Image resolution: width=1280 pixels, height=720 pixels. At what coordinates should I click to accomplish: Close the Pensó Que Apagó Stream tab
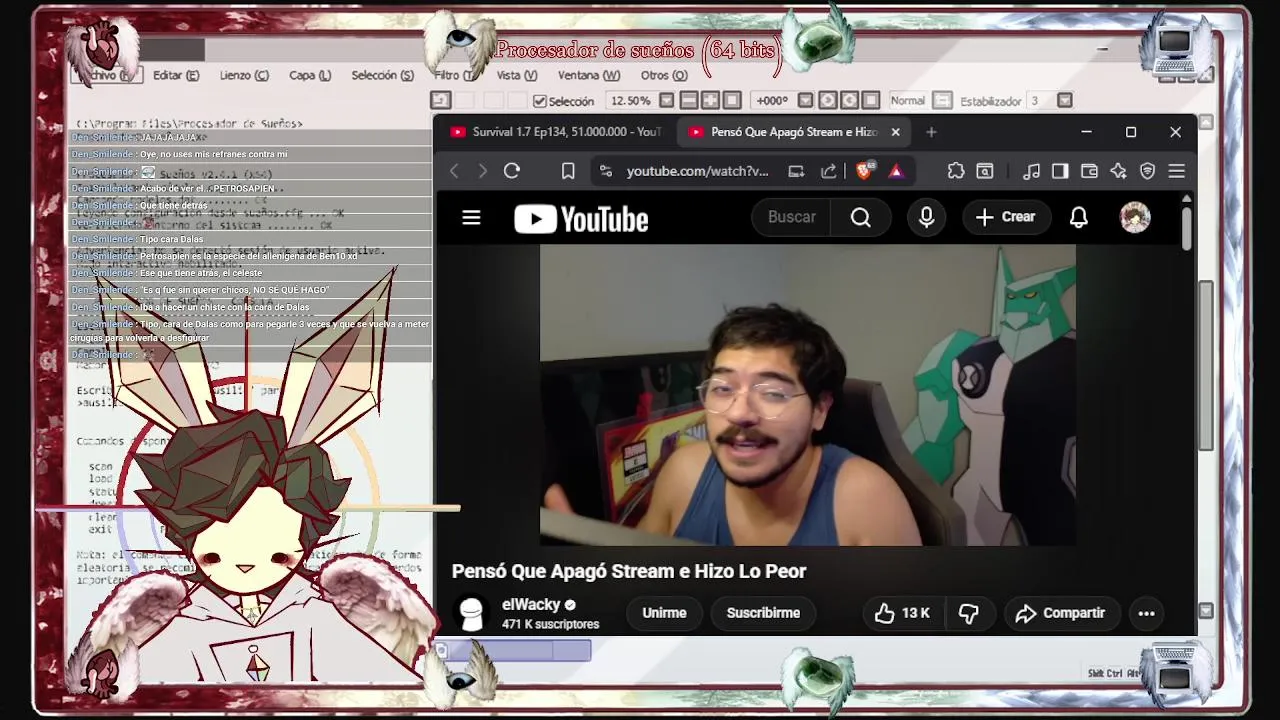tap(895, 132)
